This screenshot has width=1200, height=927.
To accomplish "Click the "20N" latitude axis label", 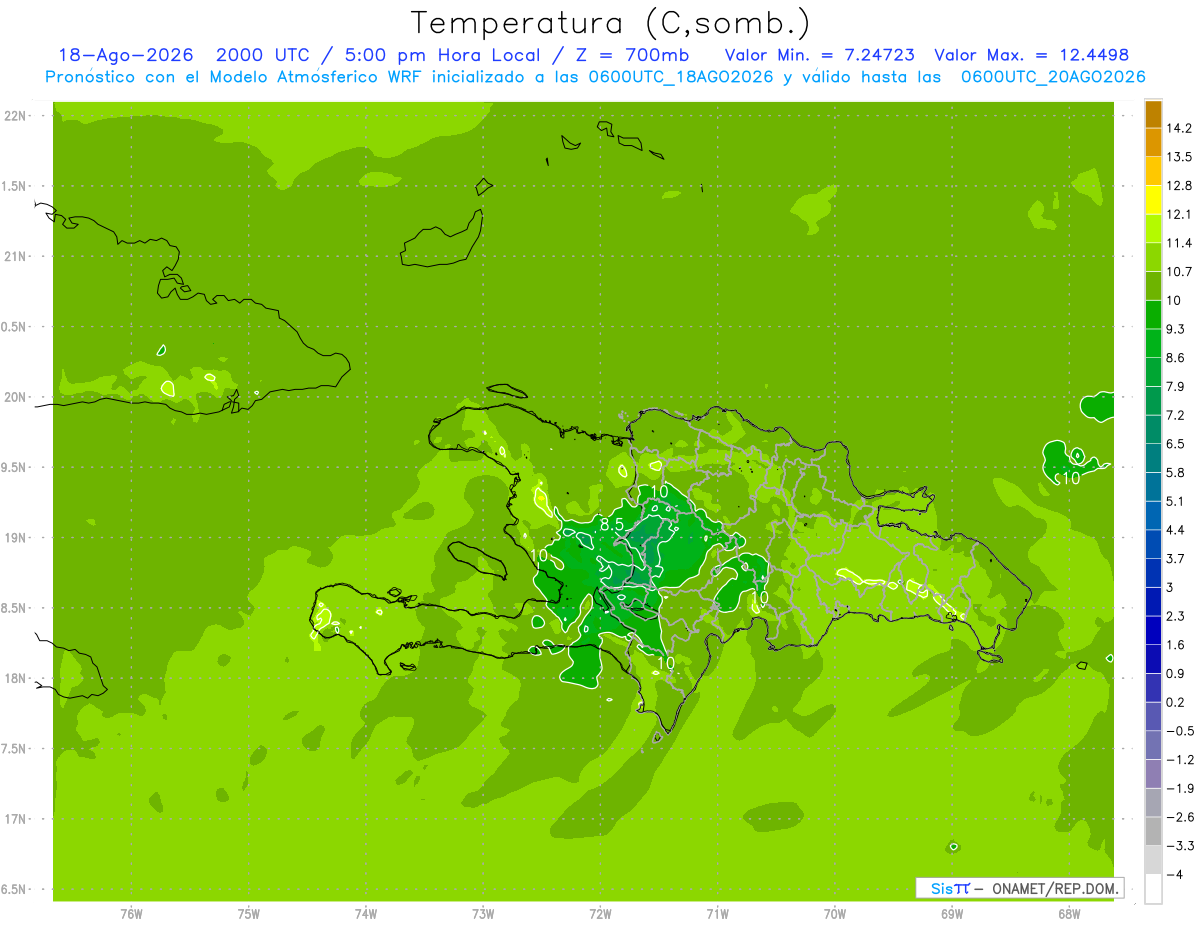I will point(16,398).
